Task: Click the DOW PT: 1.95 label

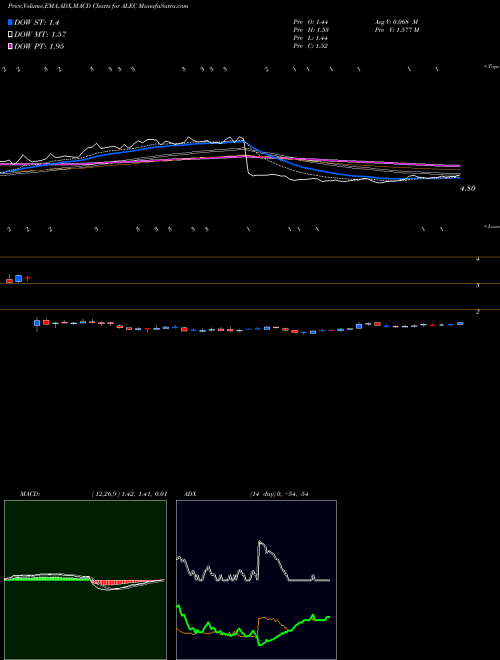Action: tap(39, 46)
